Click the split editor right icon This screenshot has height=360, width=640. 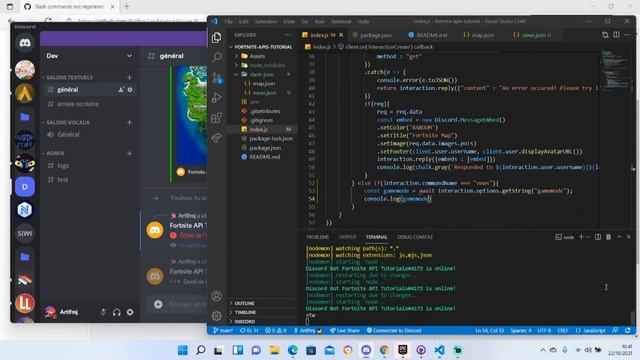[x=616, y=35]
